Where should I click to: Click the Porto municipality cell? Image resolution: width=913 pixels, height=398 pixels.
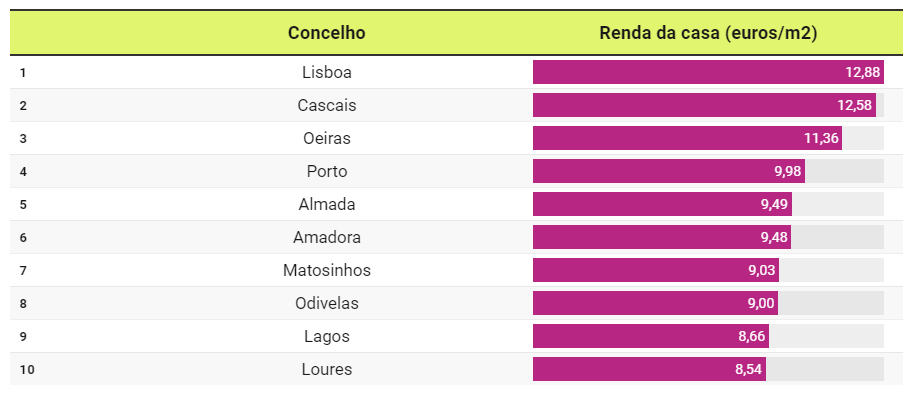point(327,172)
